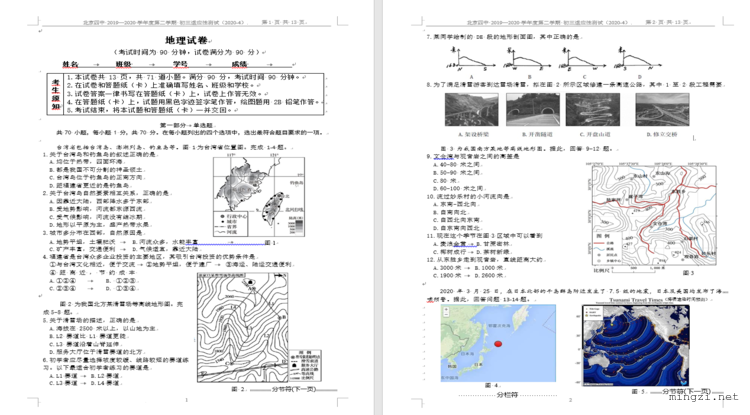Click the 比例尺 scale bar under figure 3
This screenshot has width=750, height=415.
pyautogui.click(x=629, y=270)
